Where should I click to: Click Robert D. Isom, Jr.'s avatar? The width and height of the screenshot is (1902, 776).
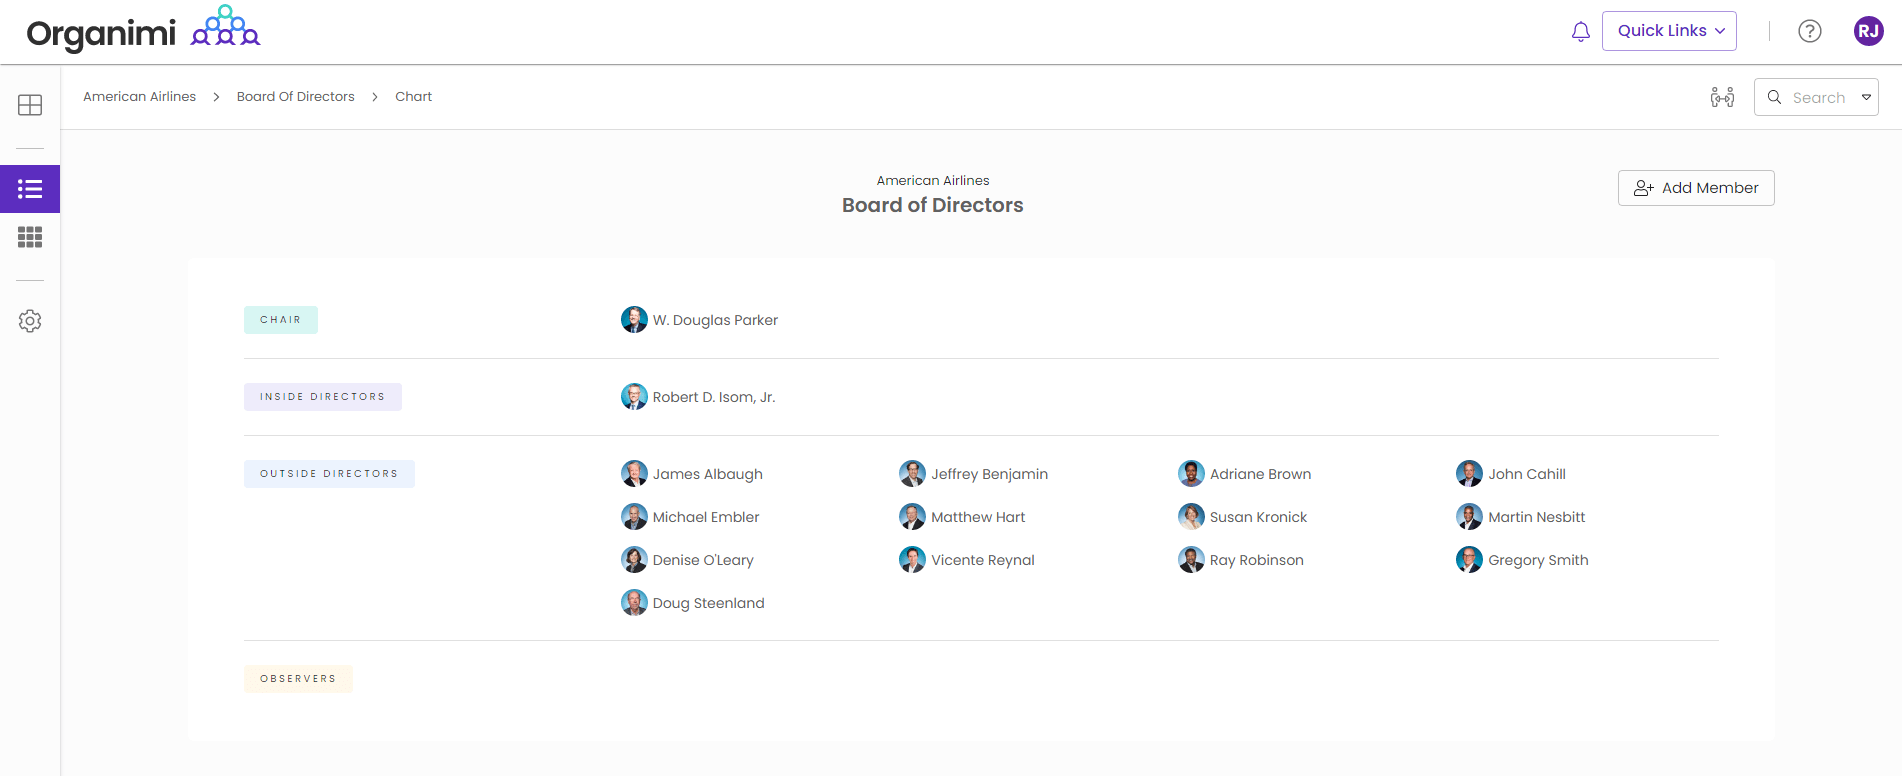point(634,397)
